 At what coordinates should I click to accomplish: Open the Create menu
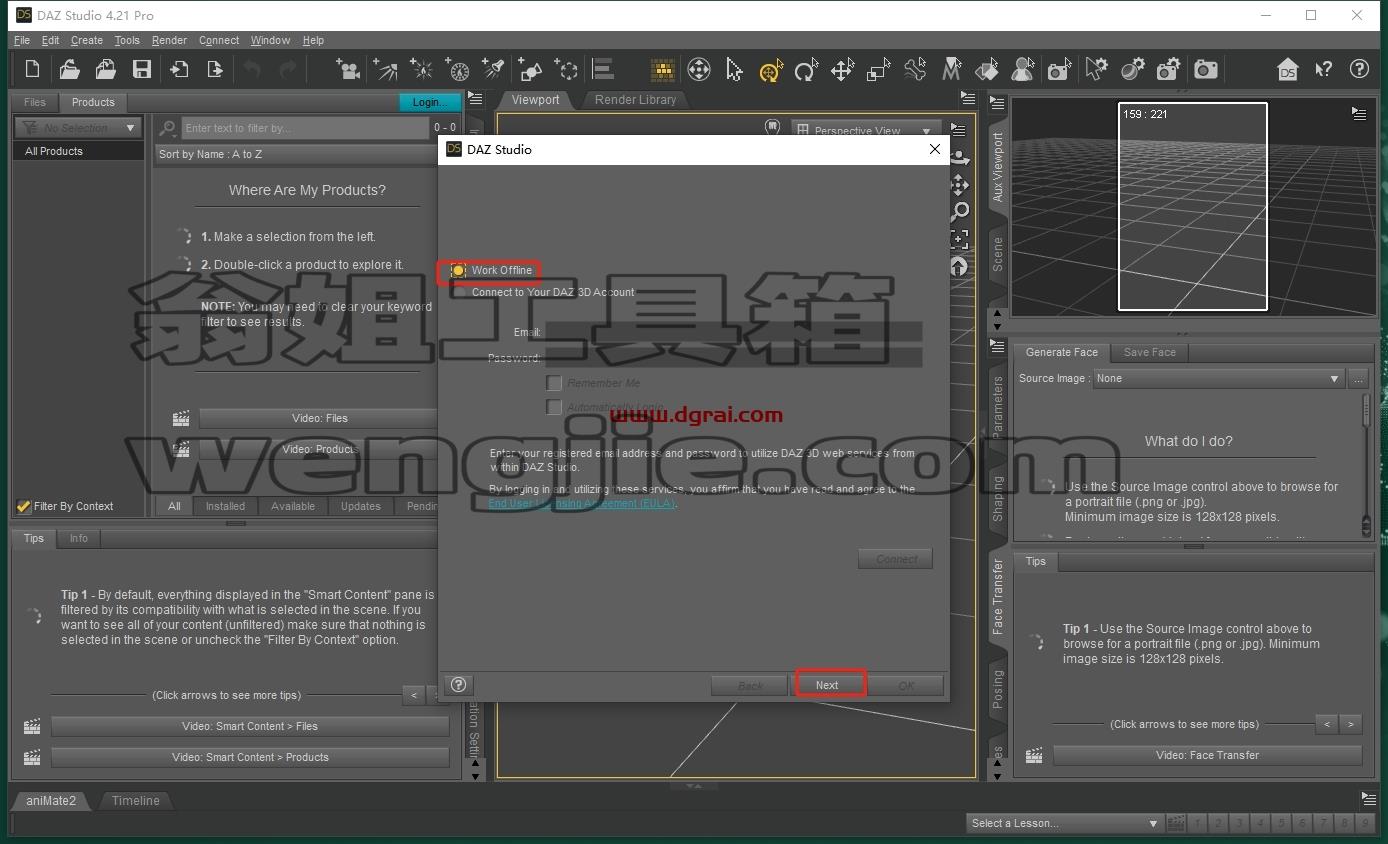pyautogui.click(x=86, y=40)
